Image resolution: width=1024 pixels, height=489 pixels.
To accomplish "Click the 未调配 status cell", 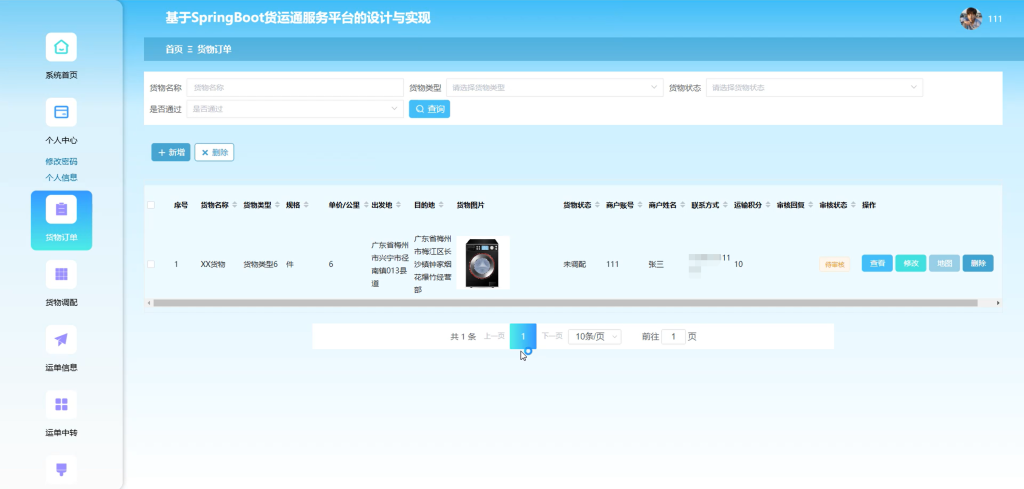I will (x=575, y=264).
